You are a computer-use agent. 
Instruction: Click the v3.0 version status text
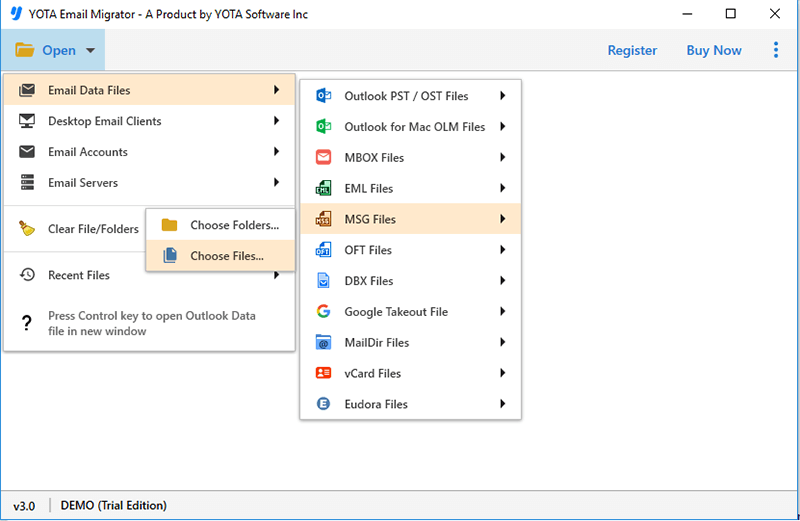coord(24,506)
